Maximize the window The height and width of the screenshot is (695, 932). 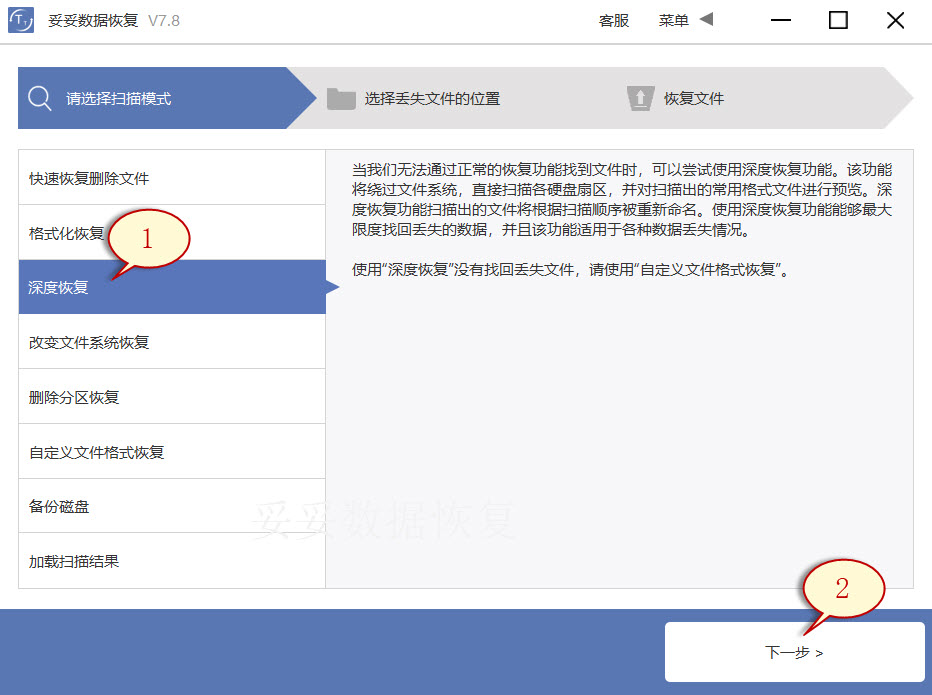pos(838,20)
